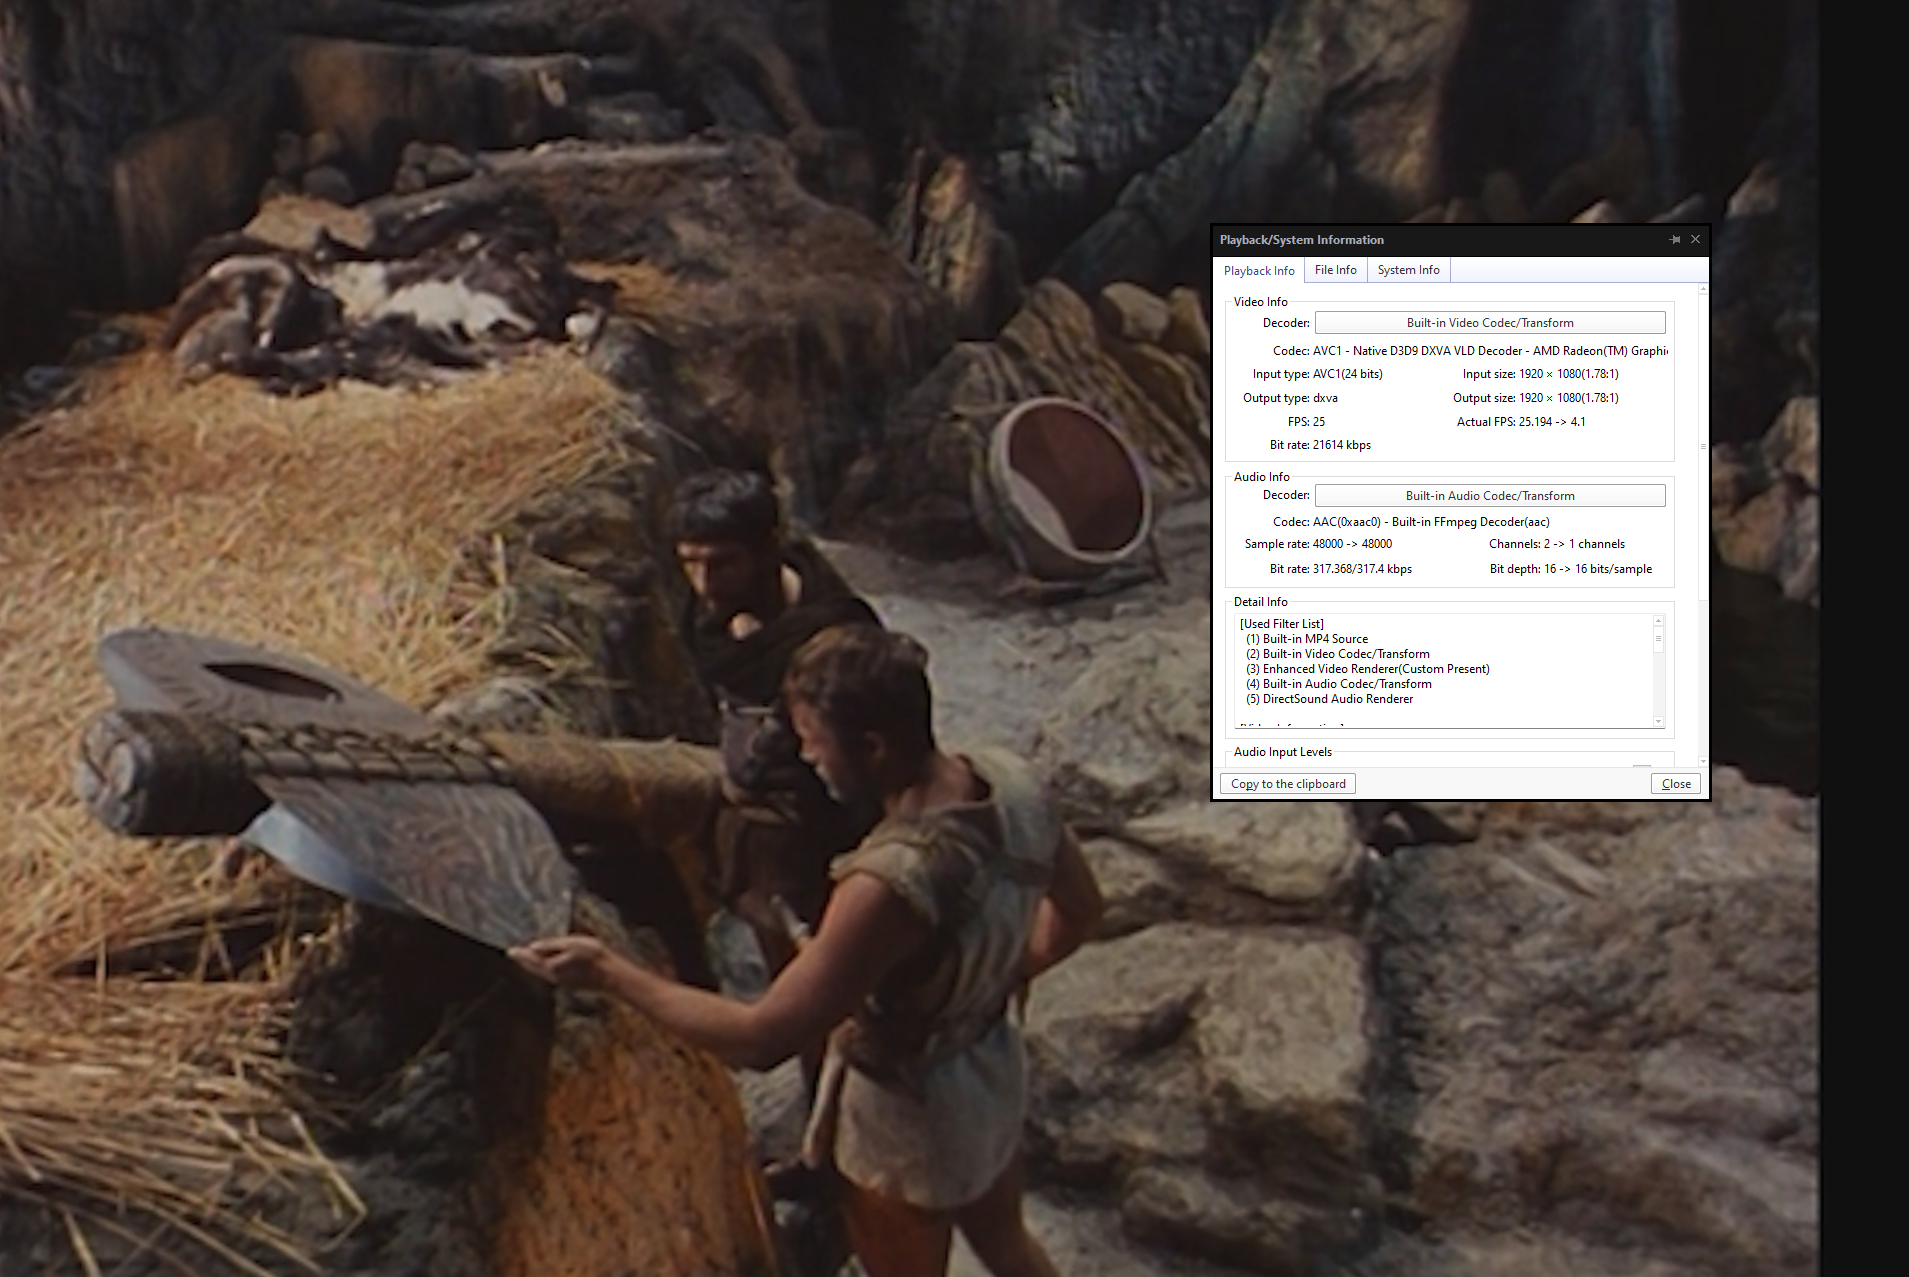Select the '(5) DirectSound Audio Renderer' line
The image size is (1909, 1277).
[x=1330, y=699]
